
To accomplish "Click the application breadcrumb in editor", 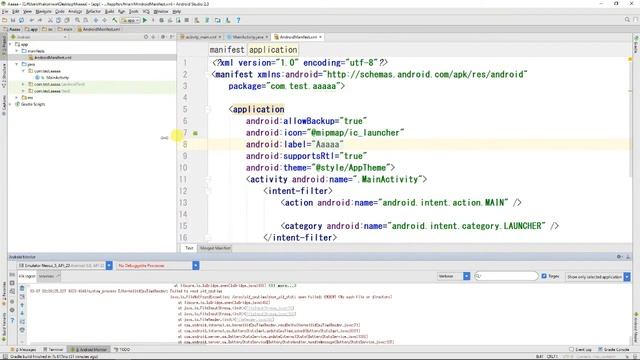I will (x=273, y=50).
